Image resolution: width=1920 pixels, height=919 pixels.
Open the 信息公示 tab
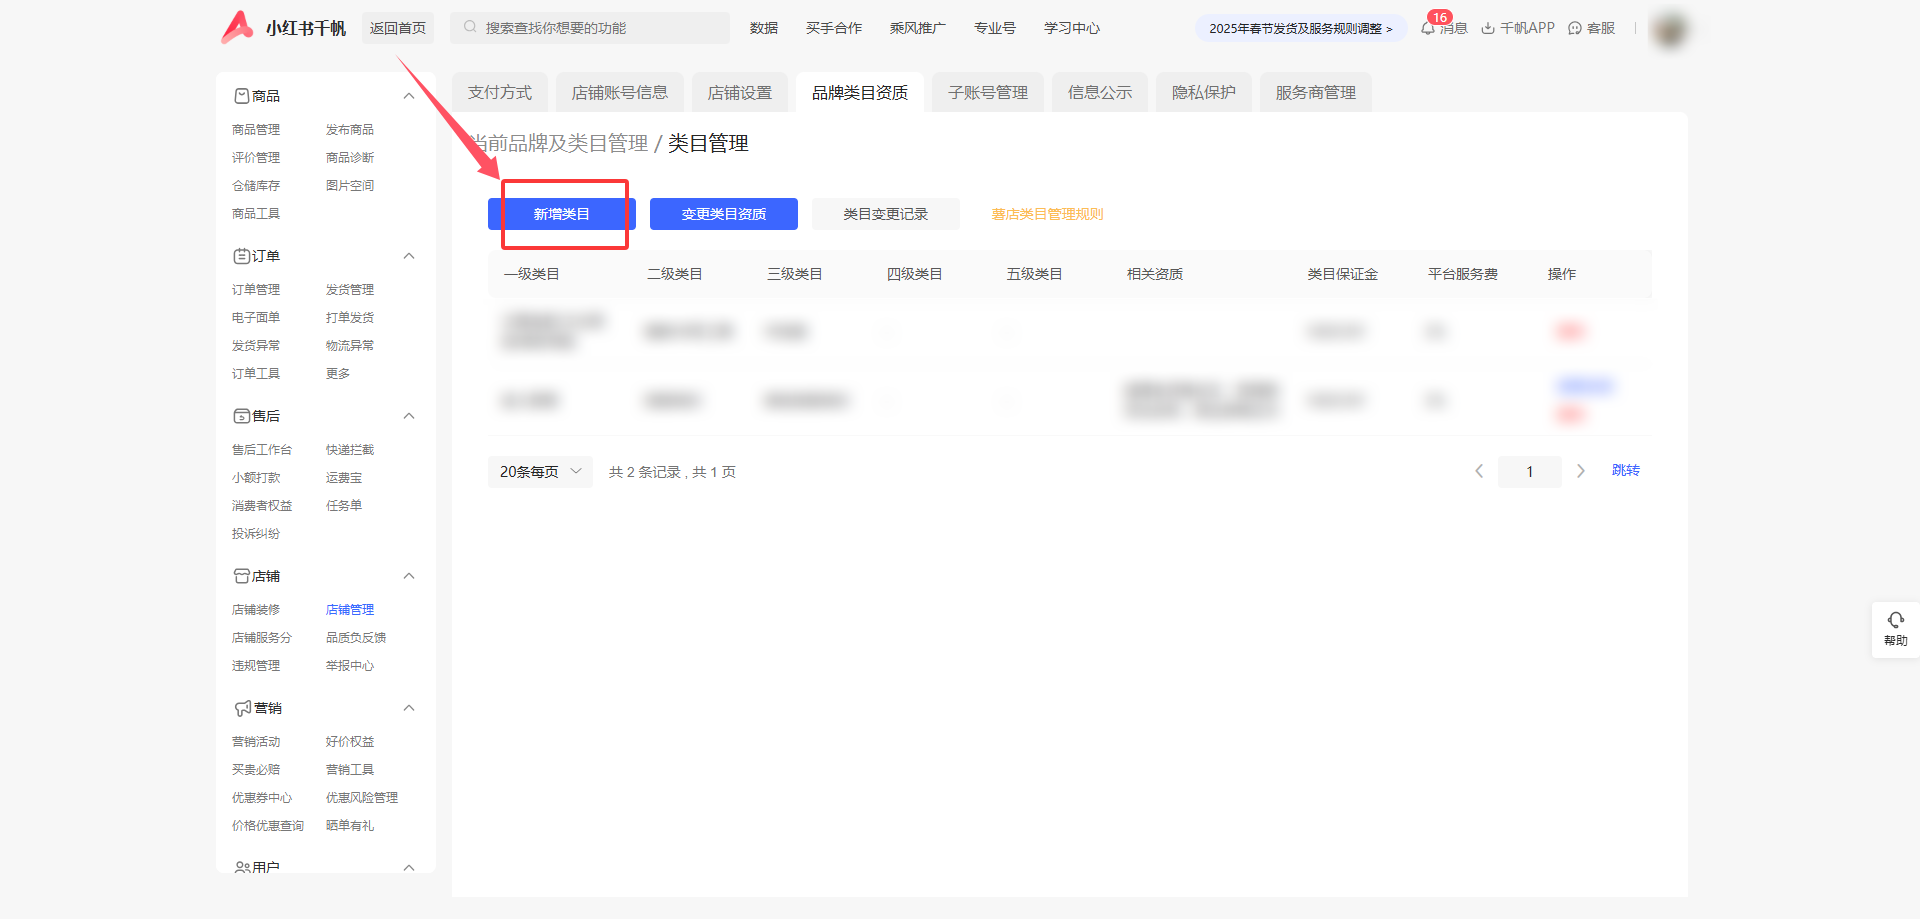[x=1100, y=93]
